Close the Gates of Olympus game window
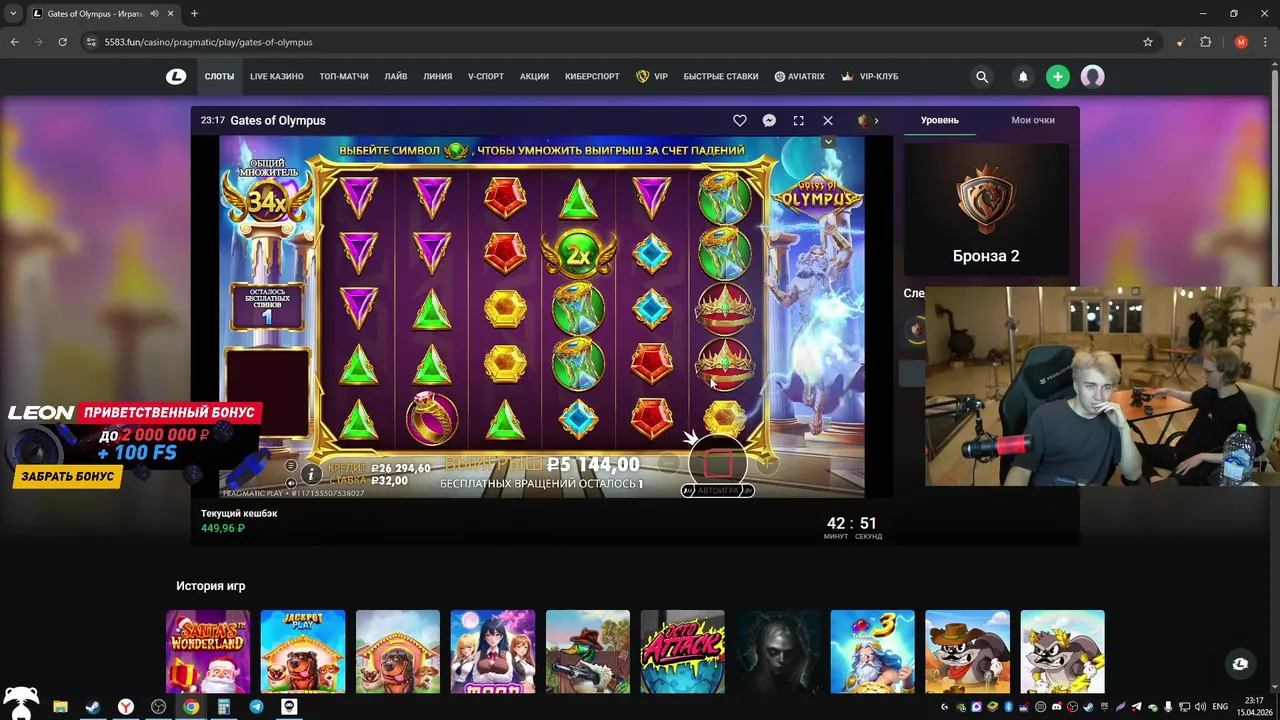 (x=828, y=120)
